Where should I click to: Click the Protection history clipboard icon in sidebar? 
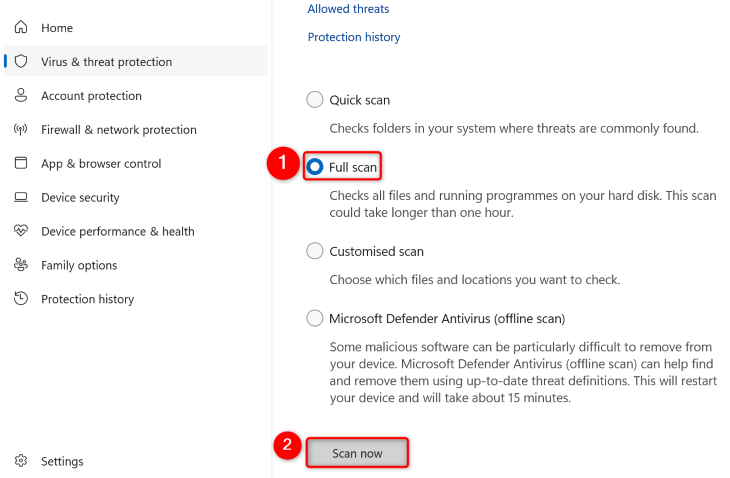pyautogui.click(x=20, y=300)
